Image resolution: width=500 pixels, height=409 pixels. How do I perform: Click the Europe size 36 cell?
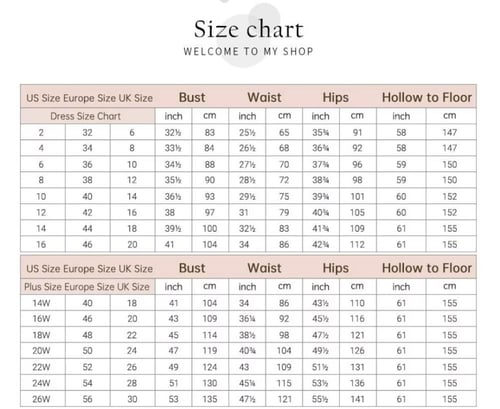(x=87, y=164)
